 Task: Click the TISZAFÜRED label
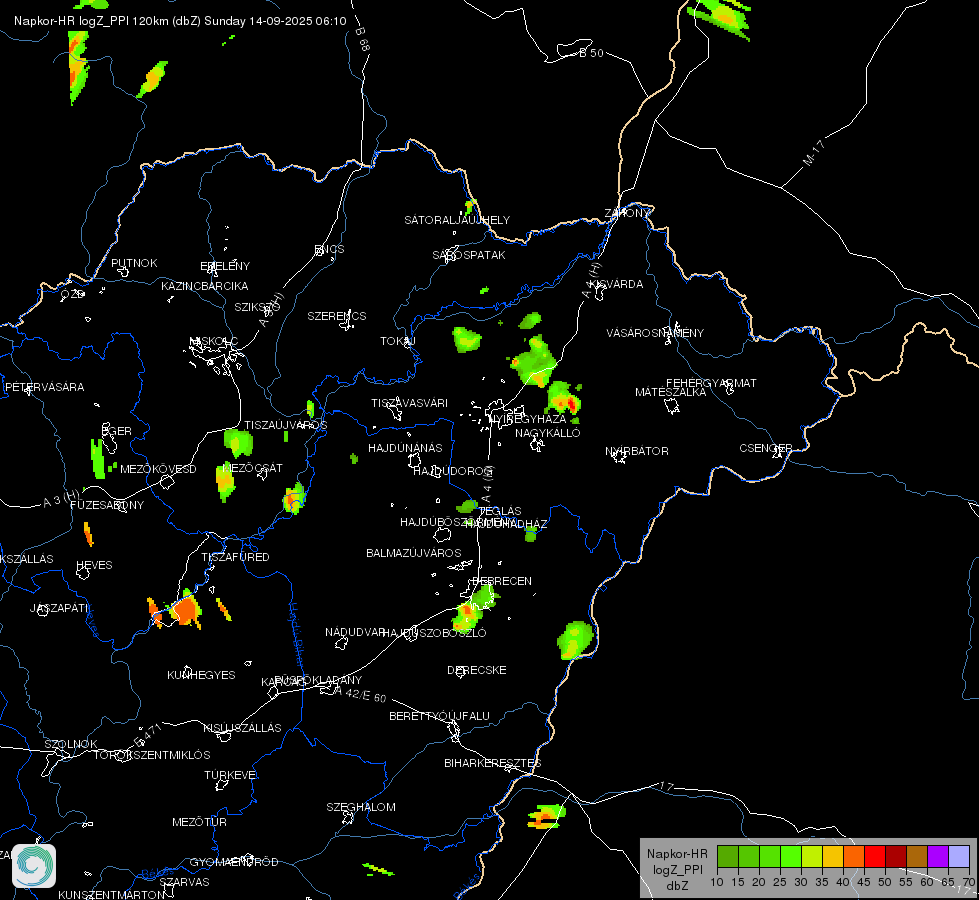[x=235, y=557]
